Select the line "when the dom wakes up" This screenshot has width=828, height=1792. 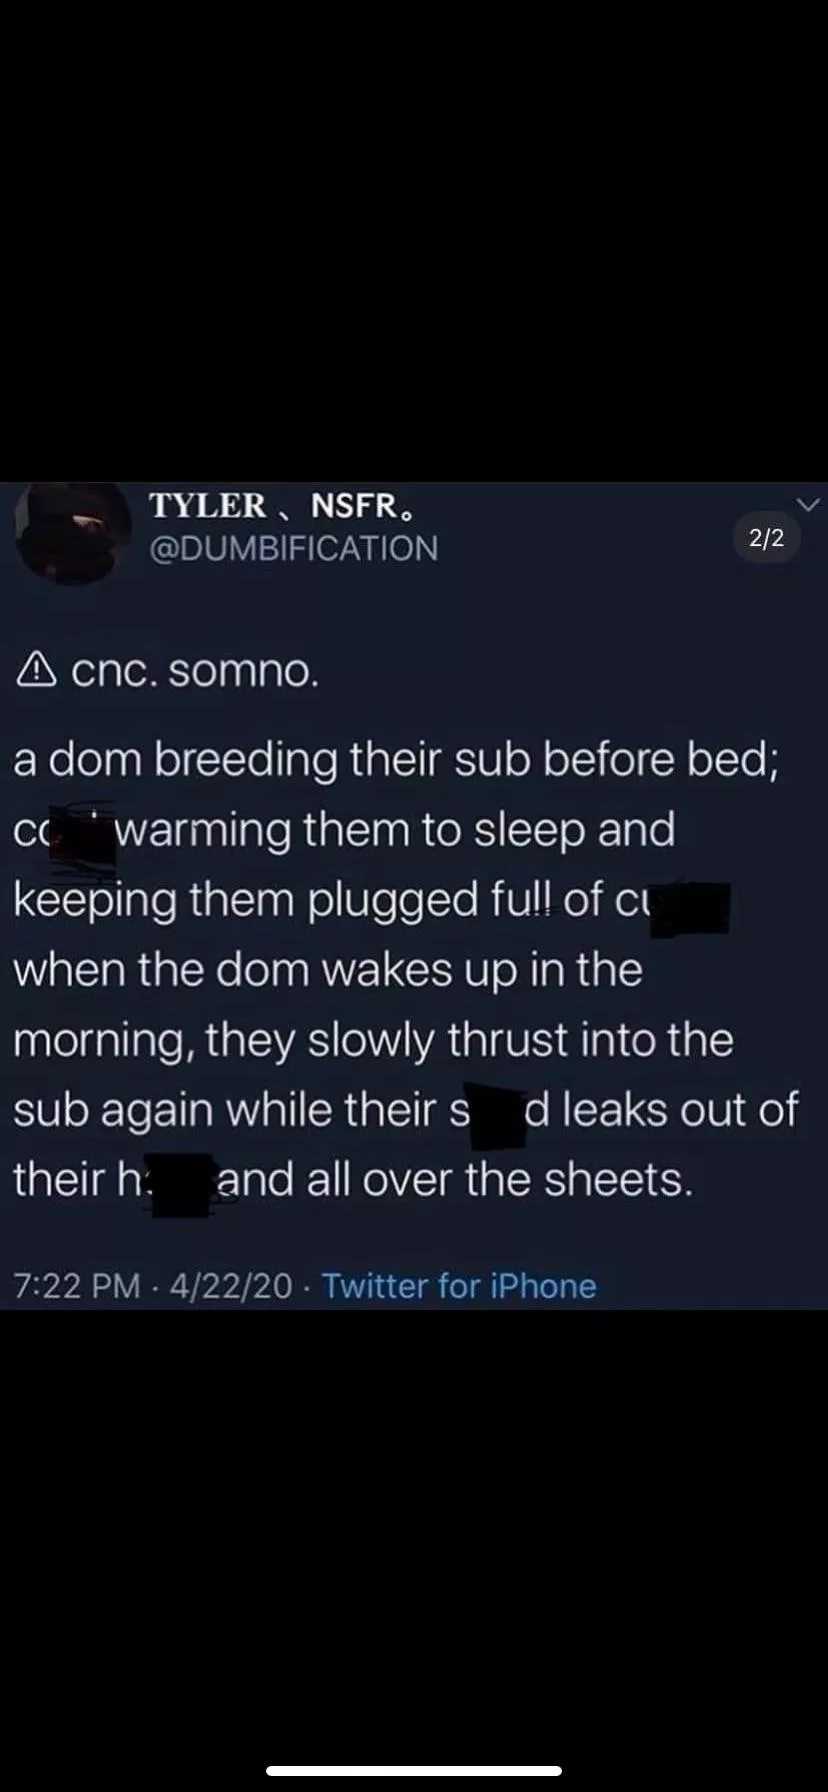pos(327,970)
